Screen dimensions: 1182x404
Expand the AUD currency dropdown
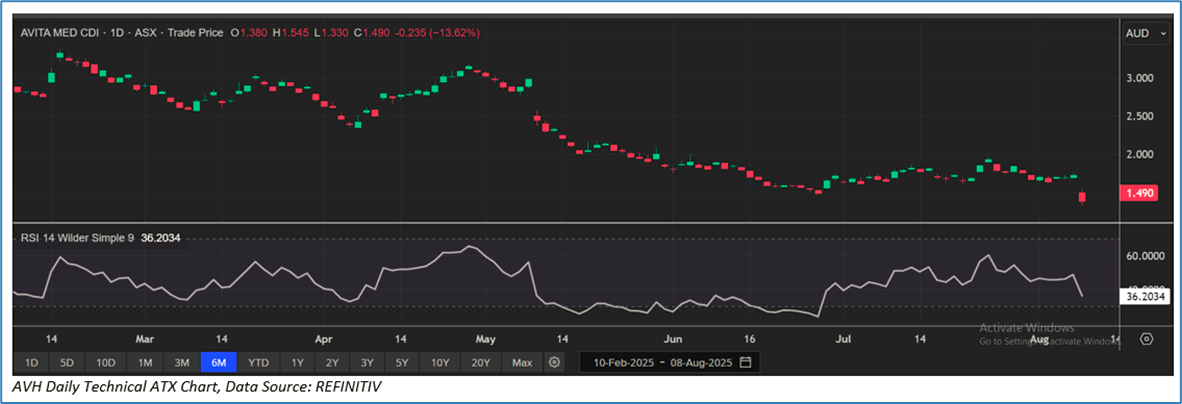tap(1145, 33)
